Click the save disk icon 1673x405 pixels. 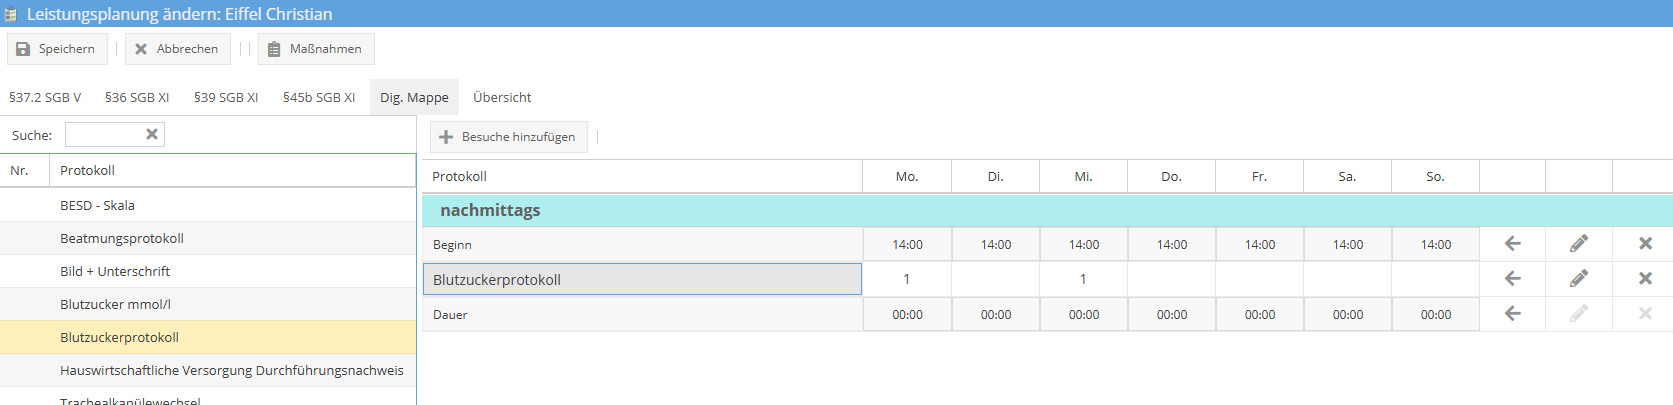coord(23,49)
